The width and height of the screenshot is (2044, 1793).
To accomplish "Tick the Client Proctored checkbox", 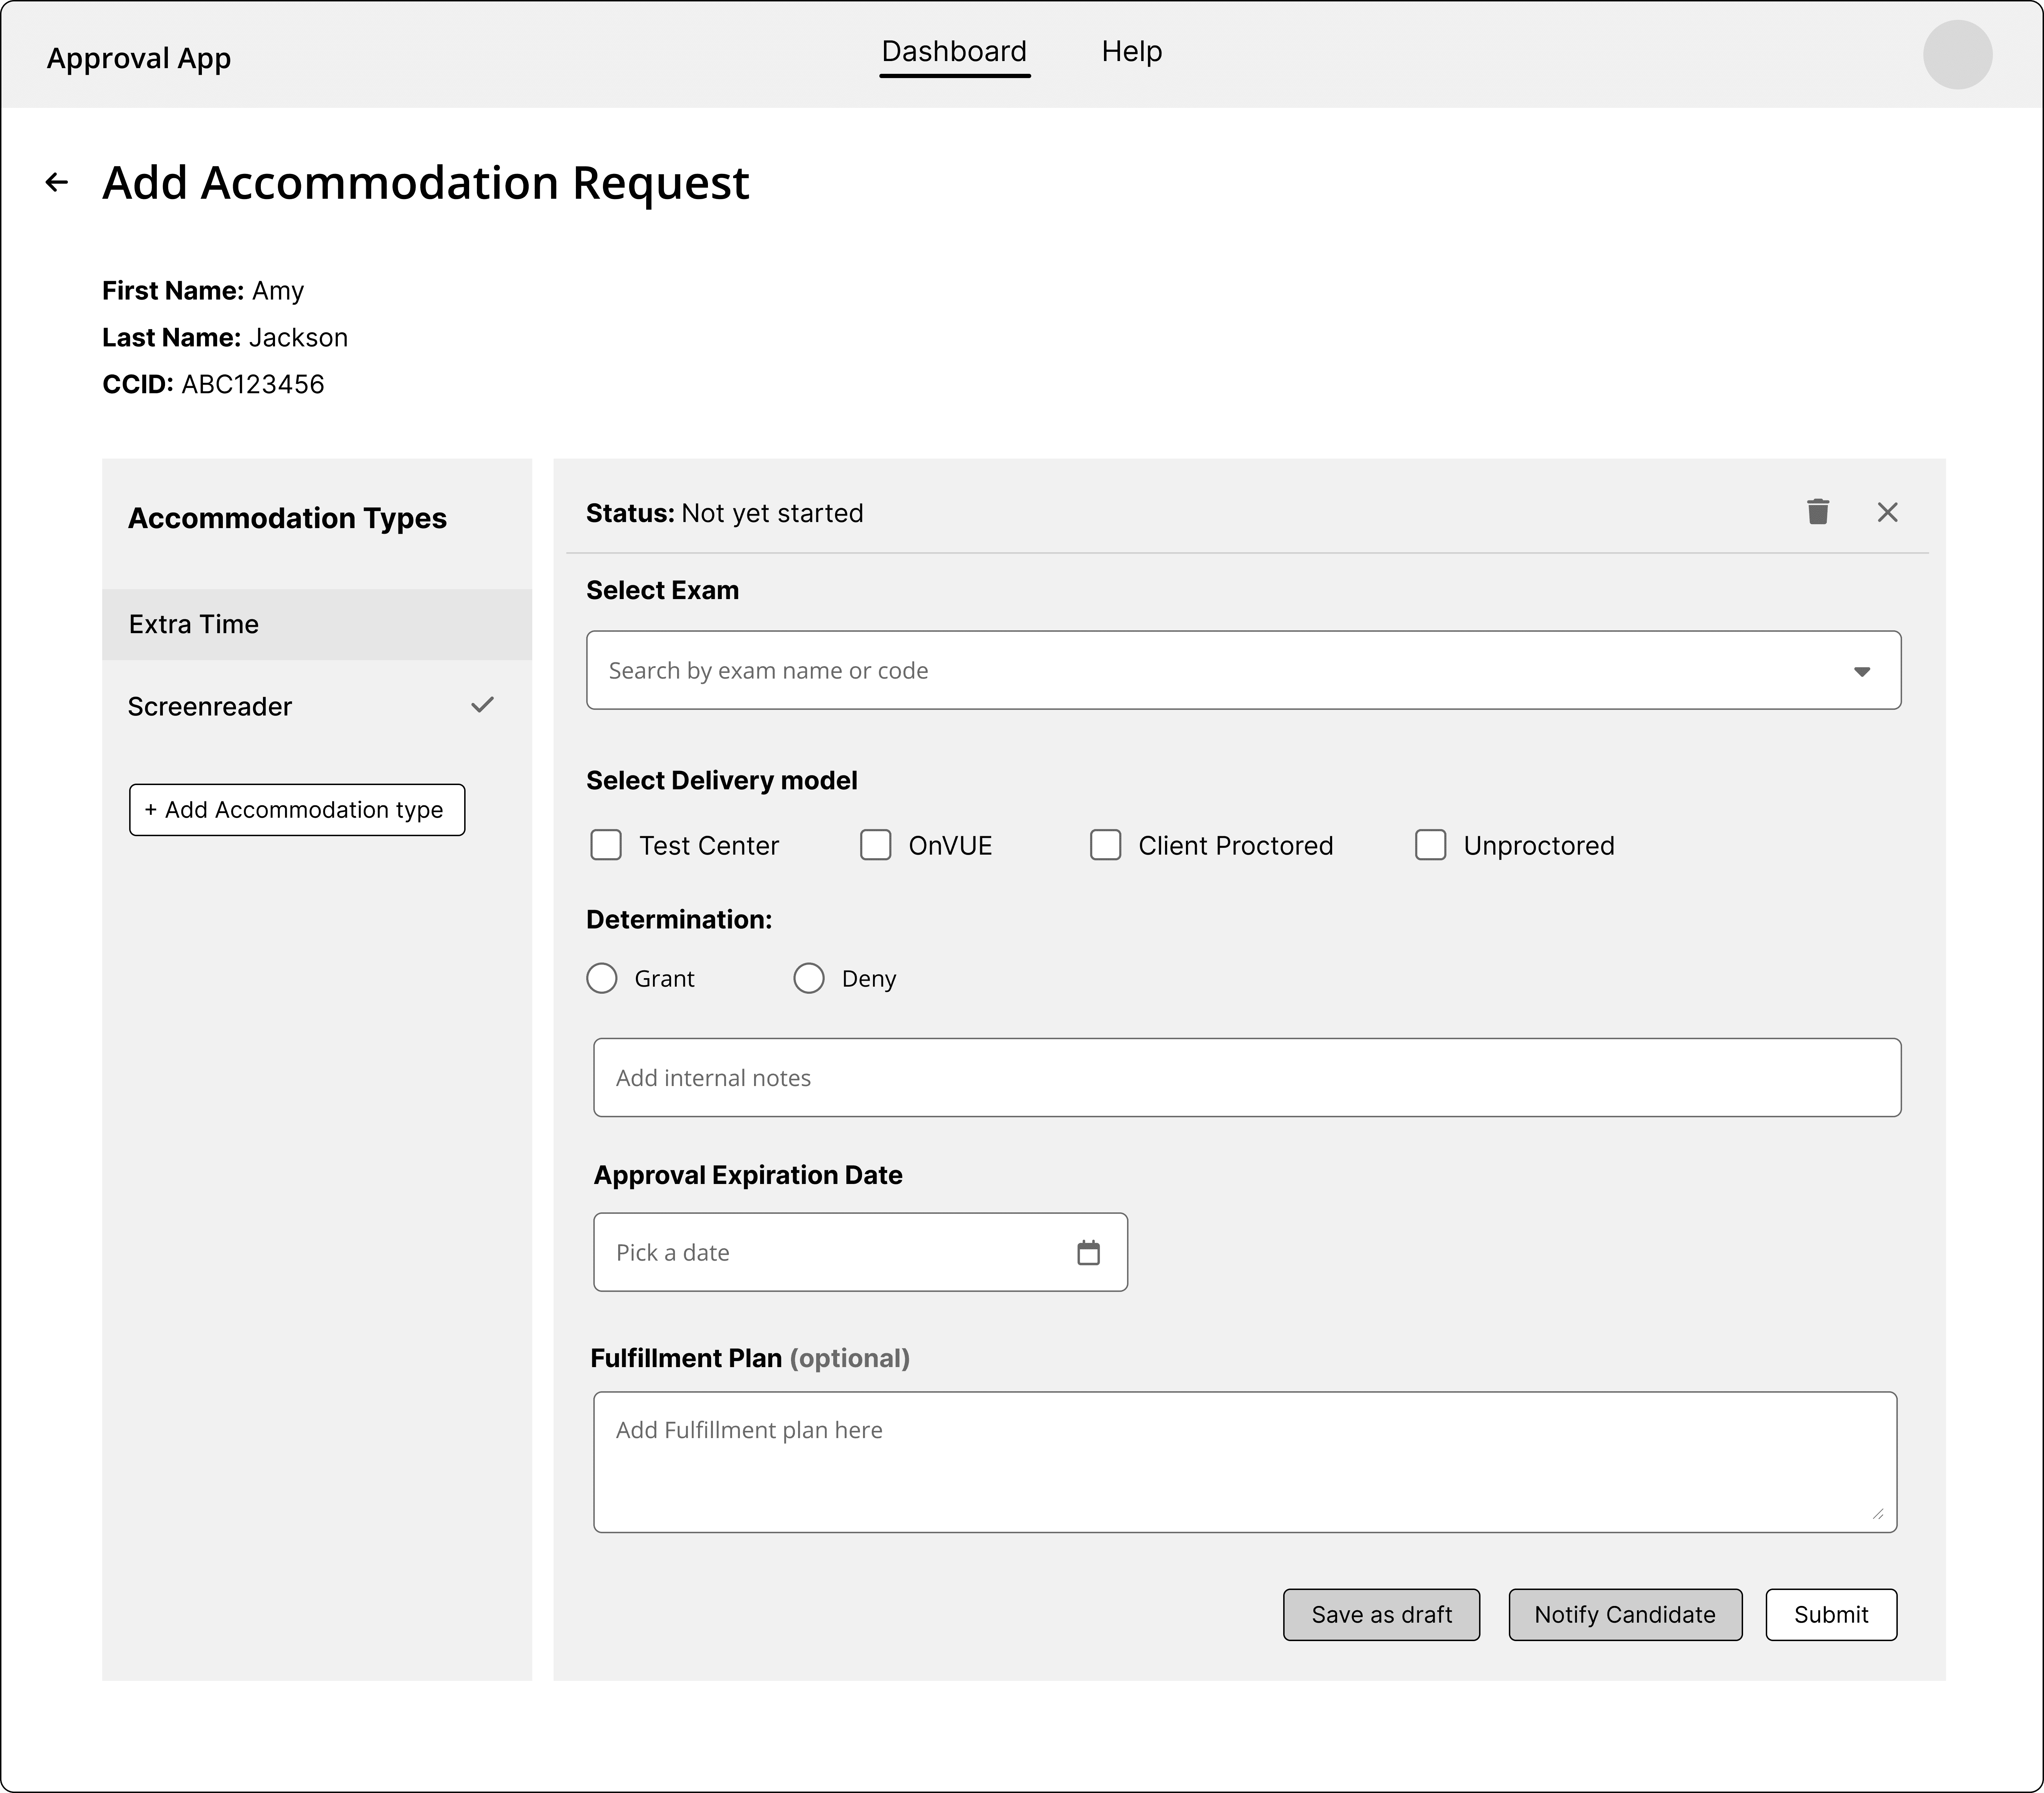I will click(x=1105, y=845).
